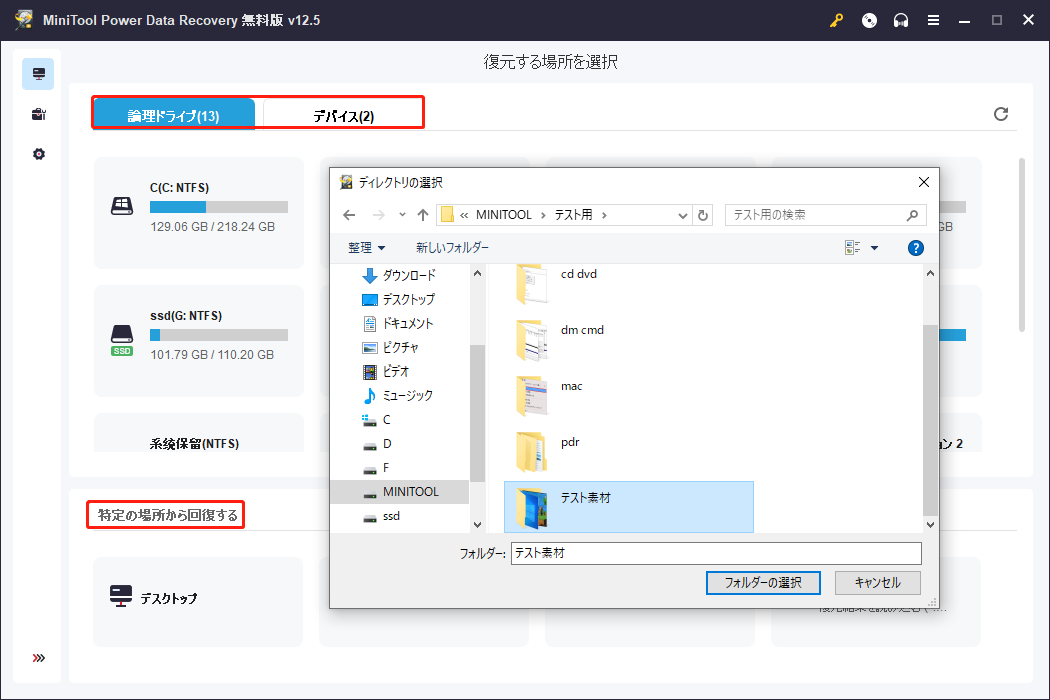Image resolution: width=1050 pixels, height=700 pixels.
Task: Change the dialog view layout icon
Action: (852, 248)
